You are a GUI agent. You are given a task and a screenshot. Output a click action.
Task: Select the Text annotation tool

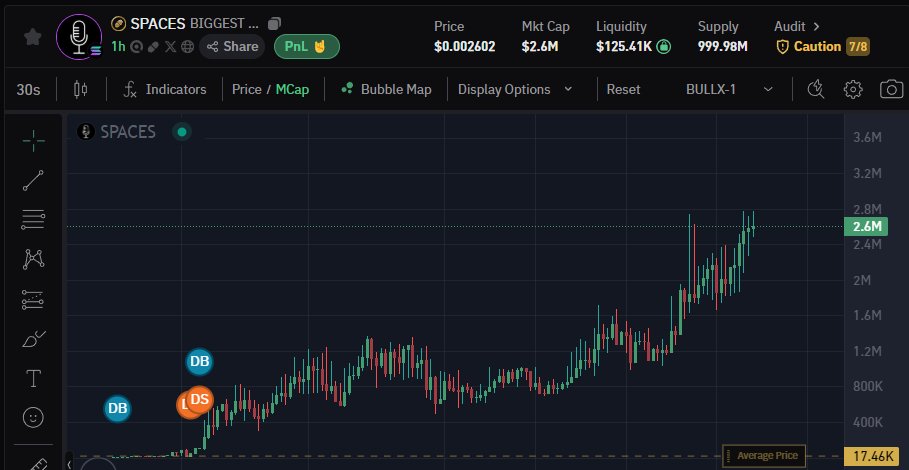point(33,379)
